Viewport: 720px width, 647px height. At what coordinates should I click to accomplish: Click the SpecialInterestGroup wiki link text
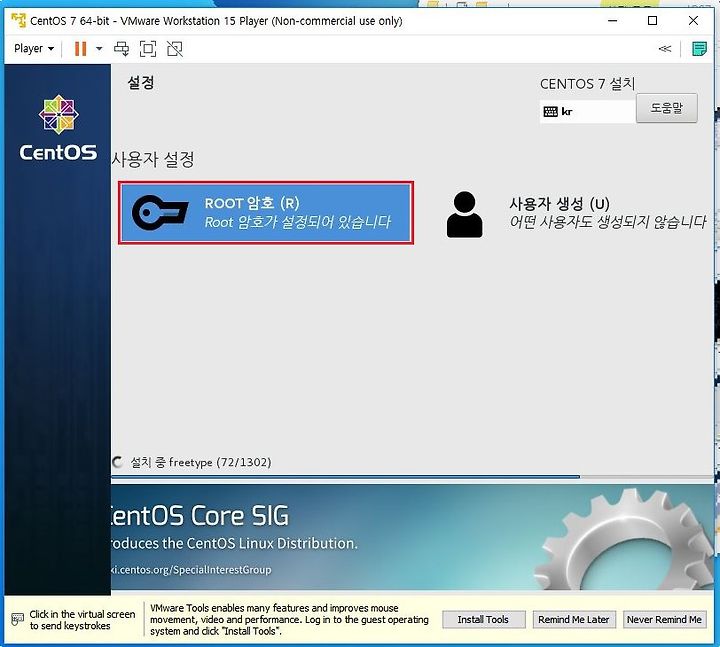[x=191, y=570]
